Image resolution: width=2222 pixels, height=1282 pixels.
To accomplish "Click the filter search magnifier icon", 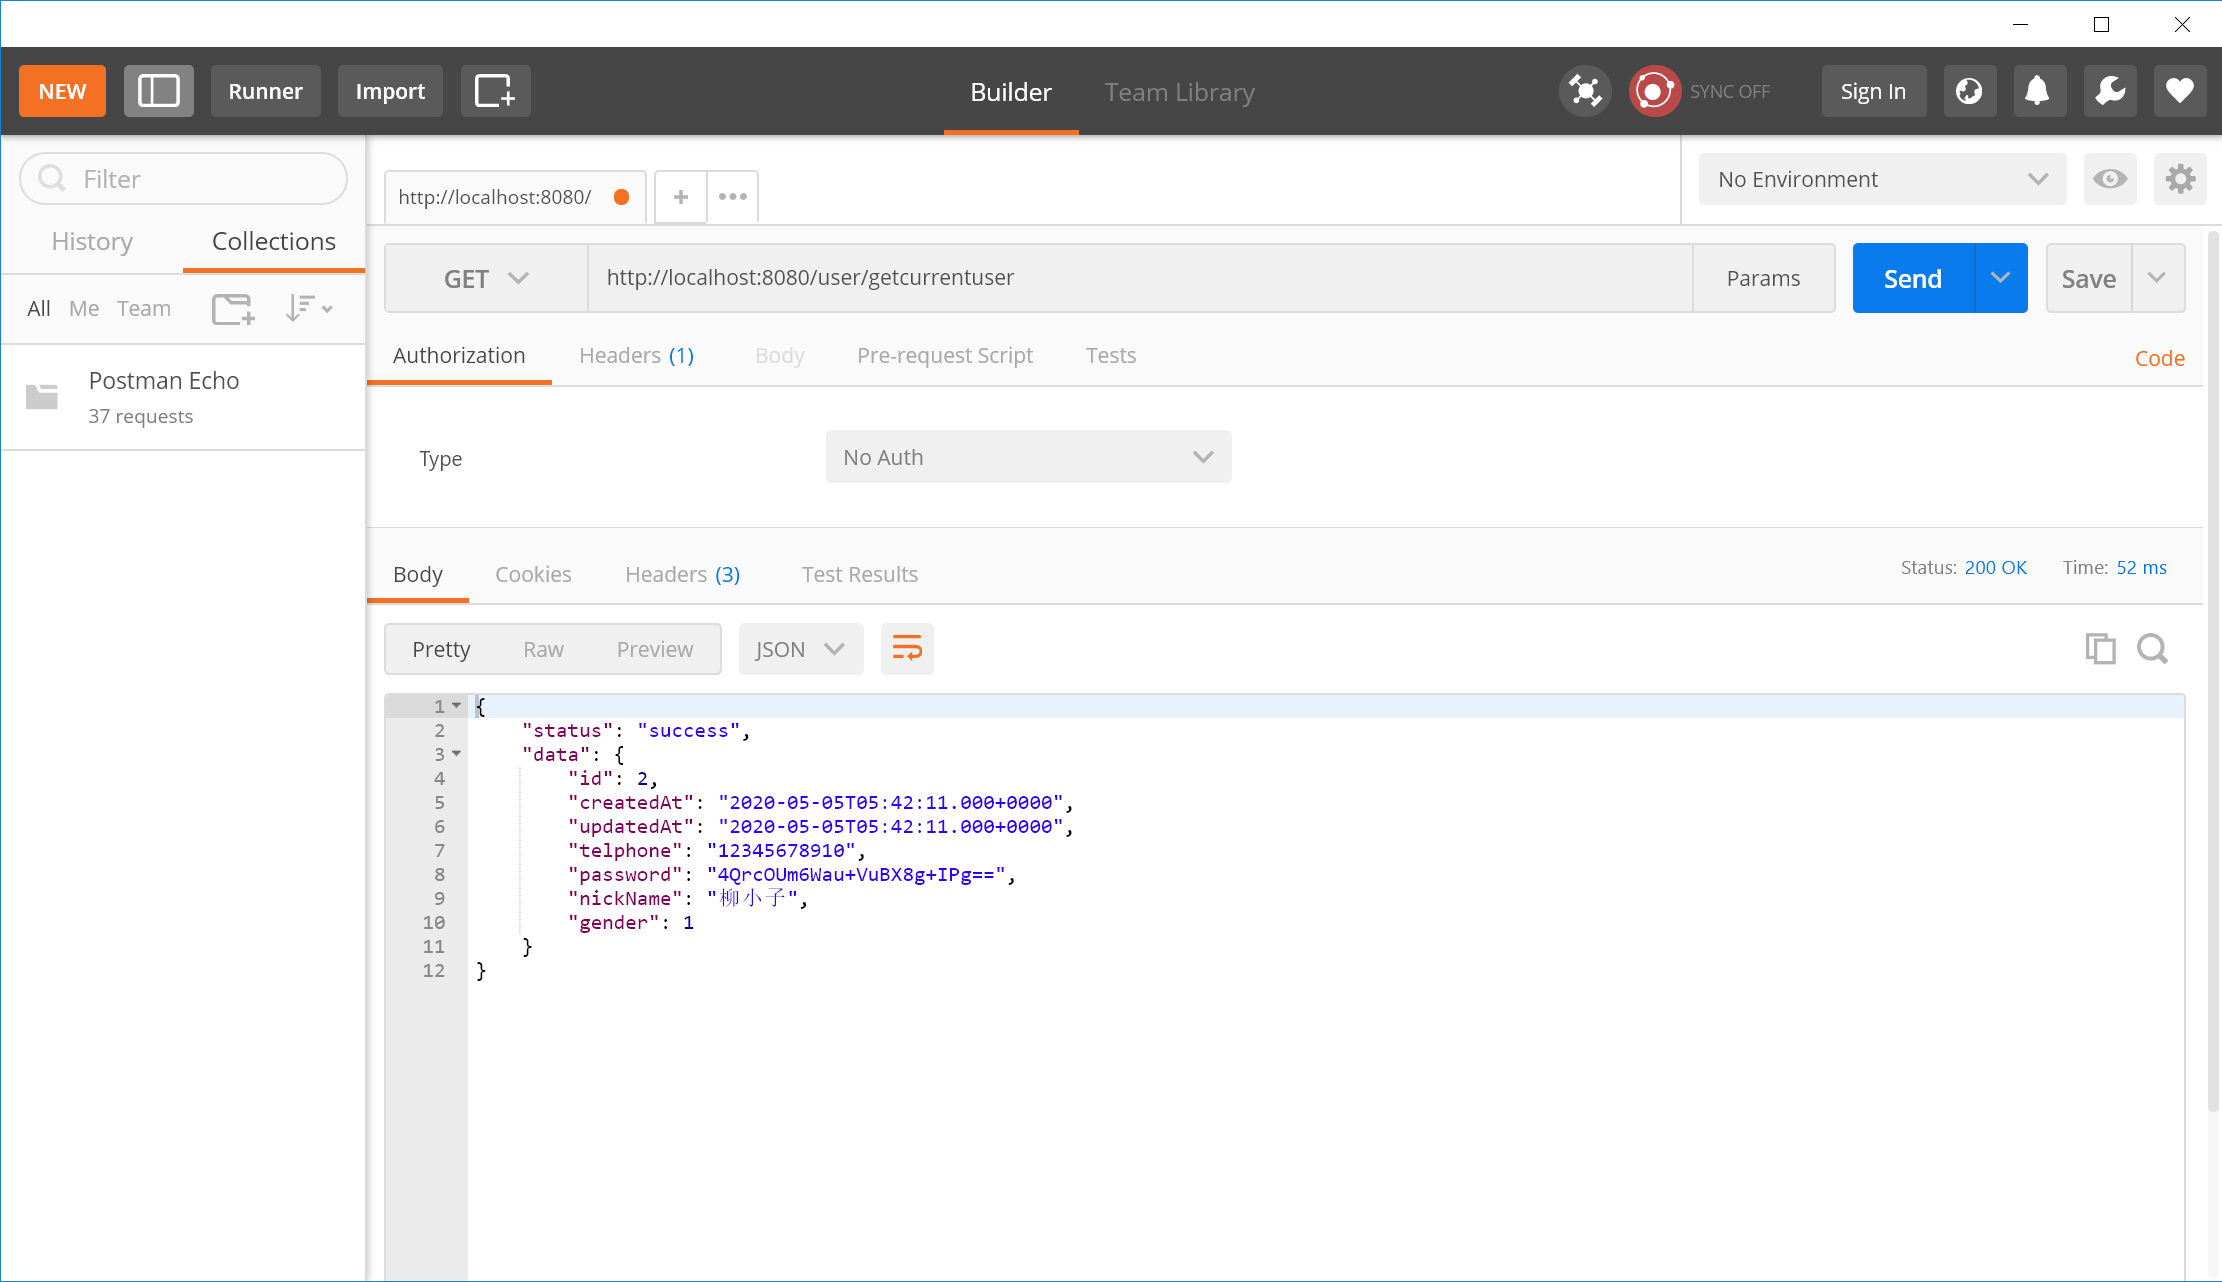I will tap(52, 179).
